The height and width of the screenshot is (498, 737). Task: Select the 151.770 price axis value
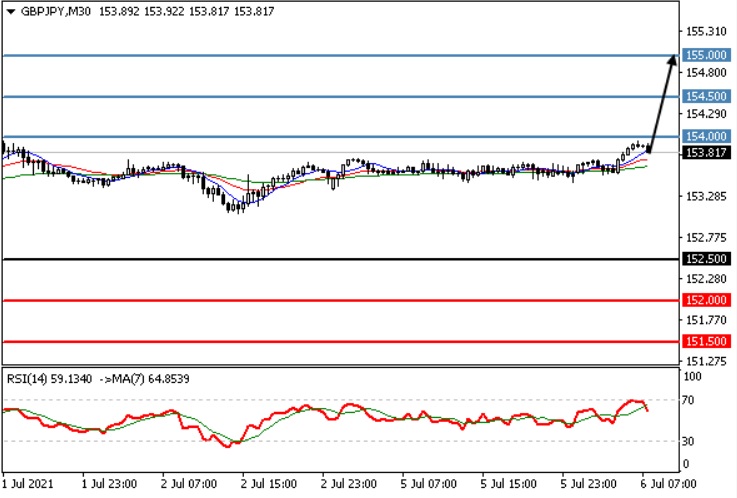[x=706, y=320]
